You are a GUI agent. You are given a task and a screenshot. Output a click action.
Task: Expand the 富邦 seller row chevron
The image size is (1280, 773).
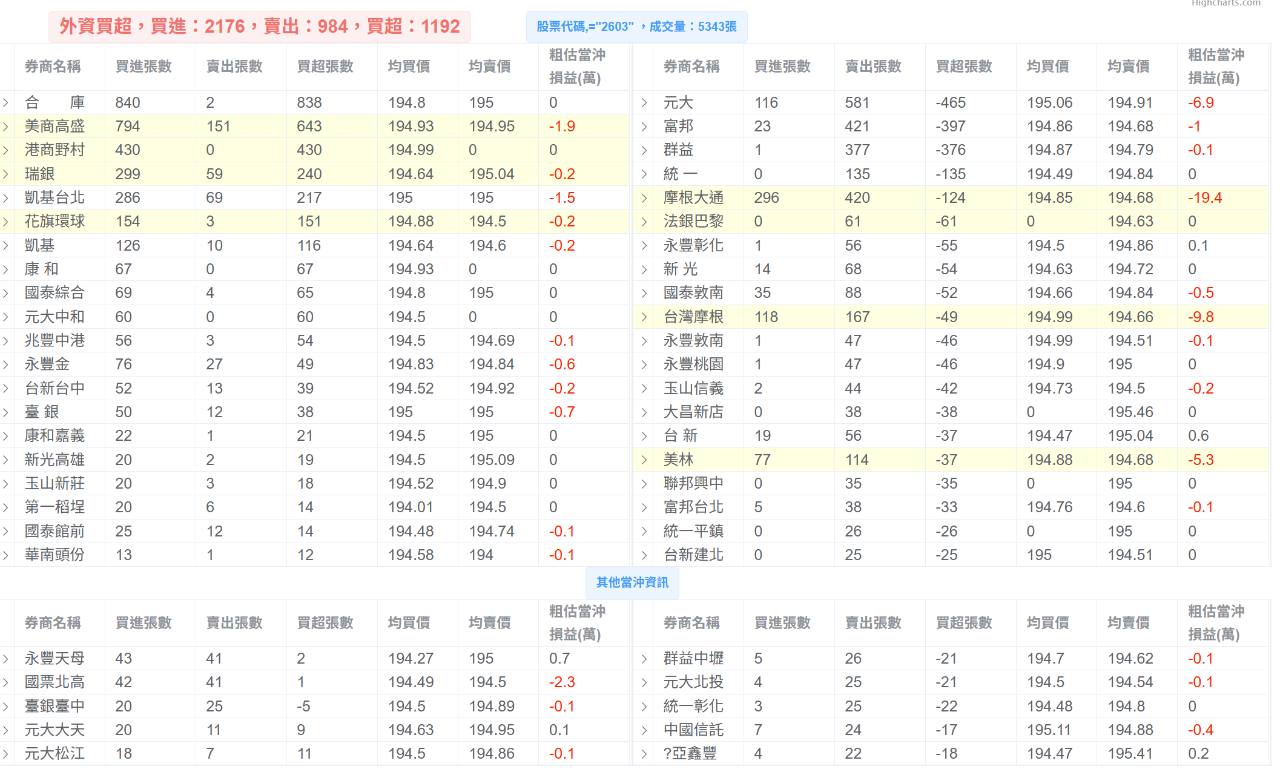pos(644,126)
